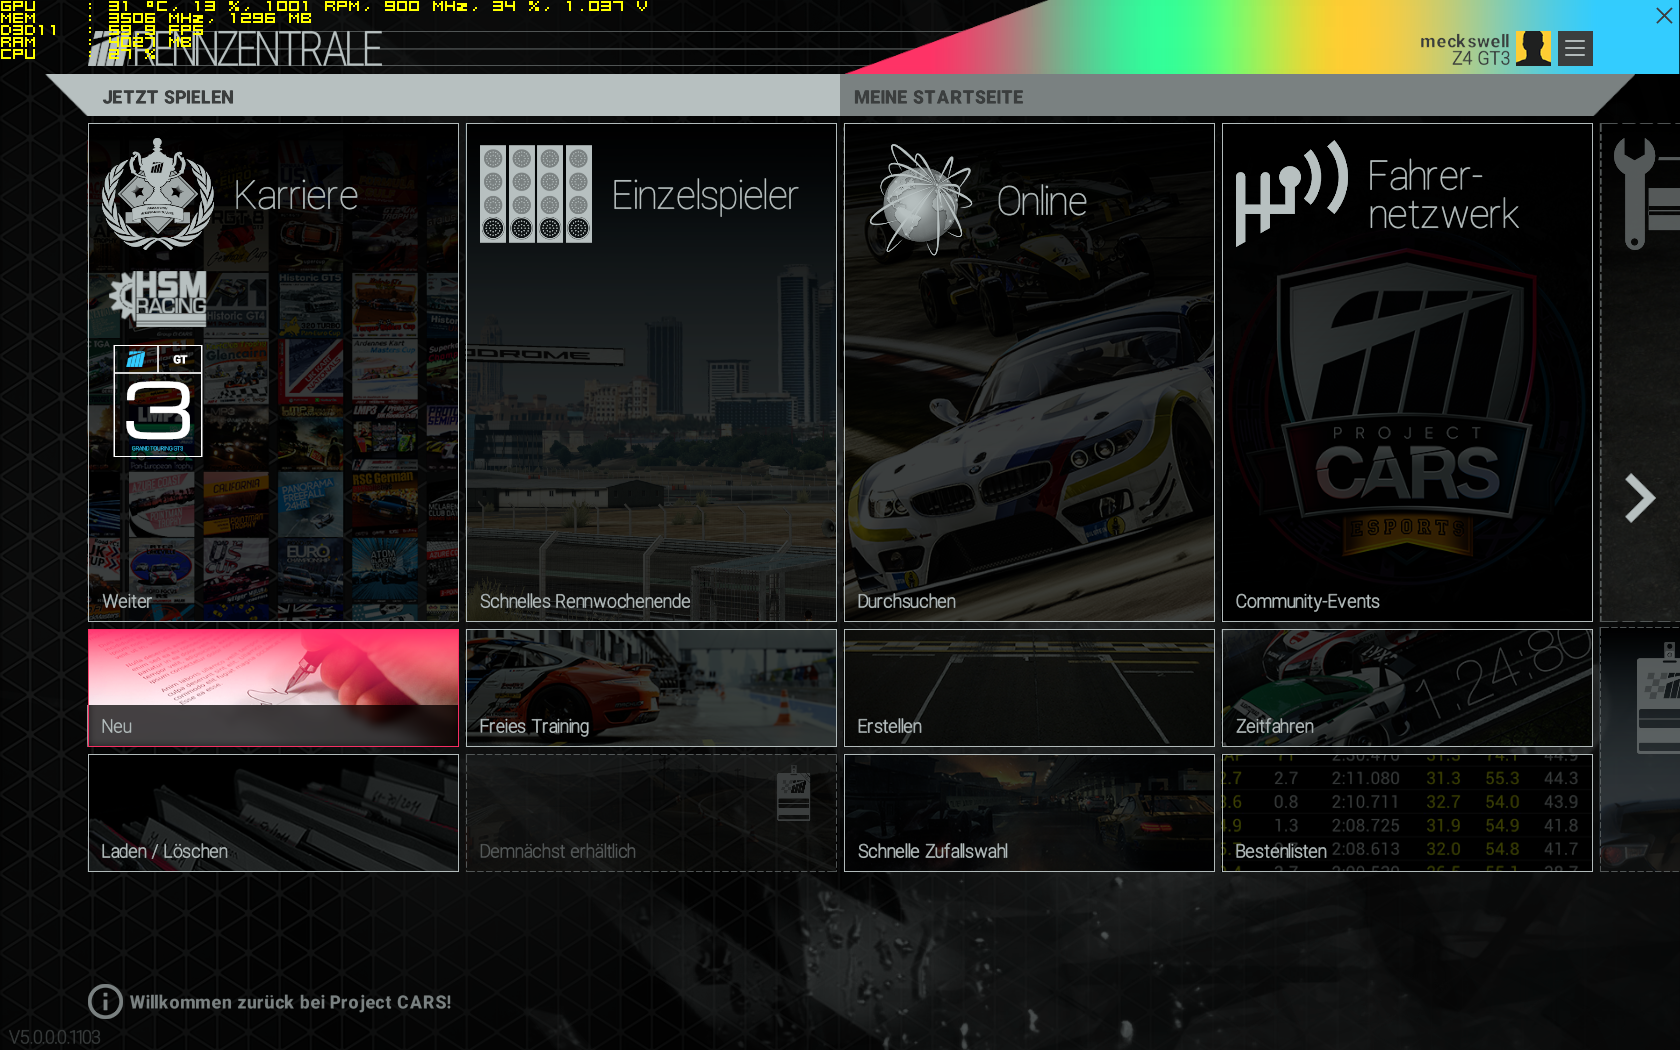Start a new career with Neu
1680x1050 pixels.
pos(273,688)
